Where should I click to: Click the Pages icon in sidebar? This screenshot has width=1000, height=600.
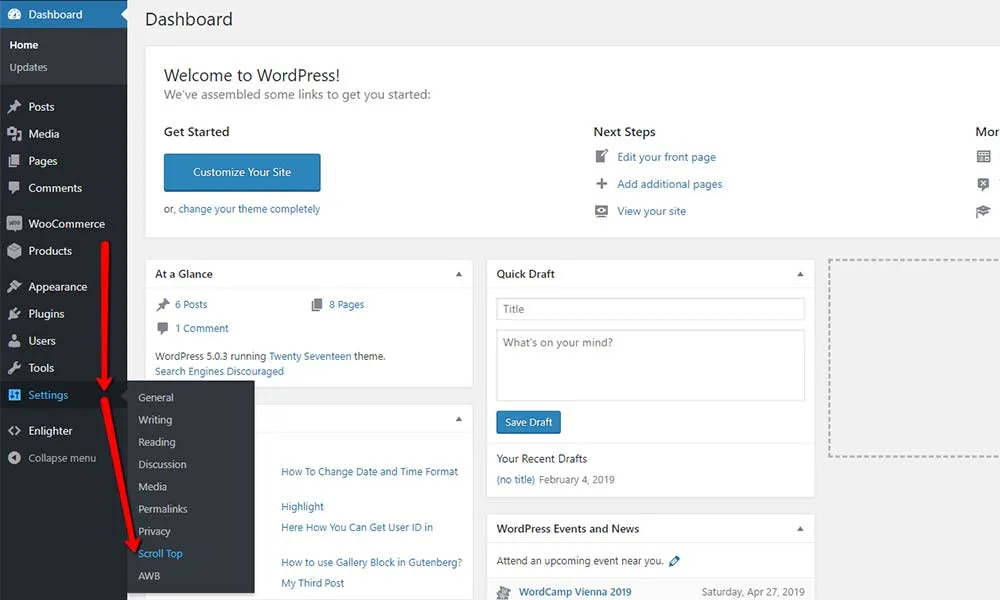14,161
